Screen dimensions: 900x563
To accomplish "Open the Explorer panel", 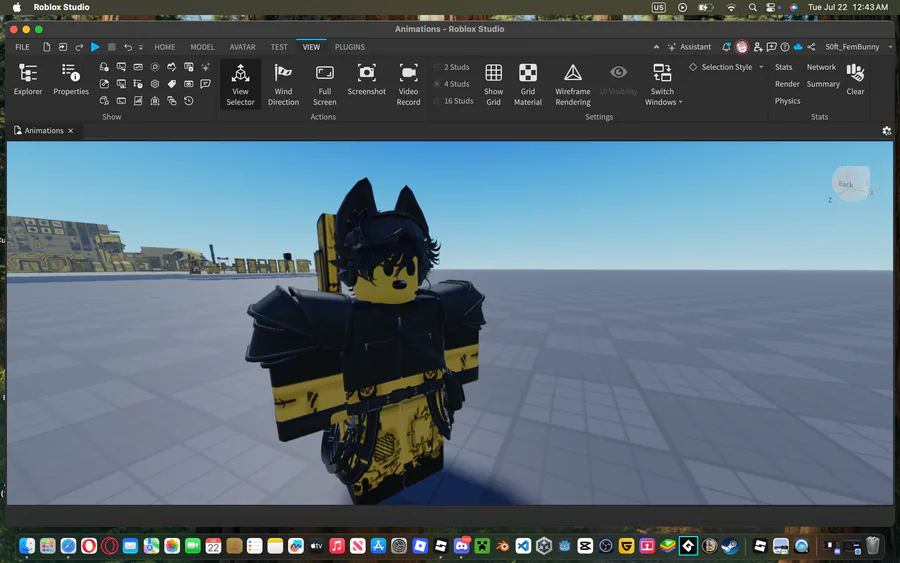I will click(x=28, y=80).
